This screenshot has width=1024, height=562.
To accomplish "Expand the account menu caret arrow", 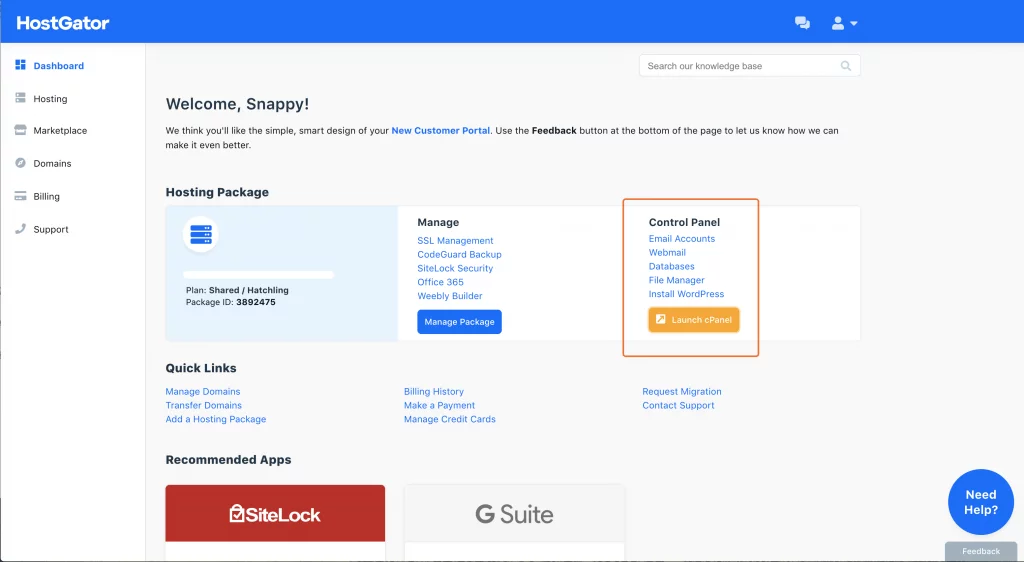I will 854,23.
